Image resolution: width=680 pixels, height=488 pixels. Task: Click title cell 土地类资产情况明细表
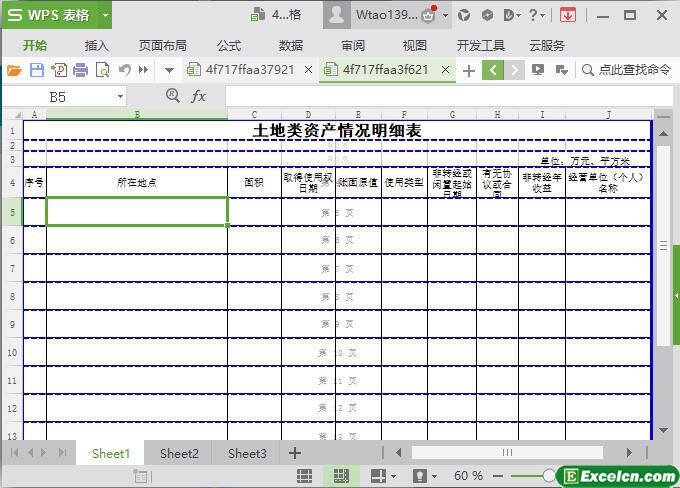tap(337, 131)
